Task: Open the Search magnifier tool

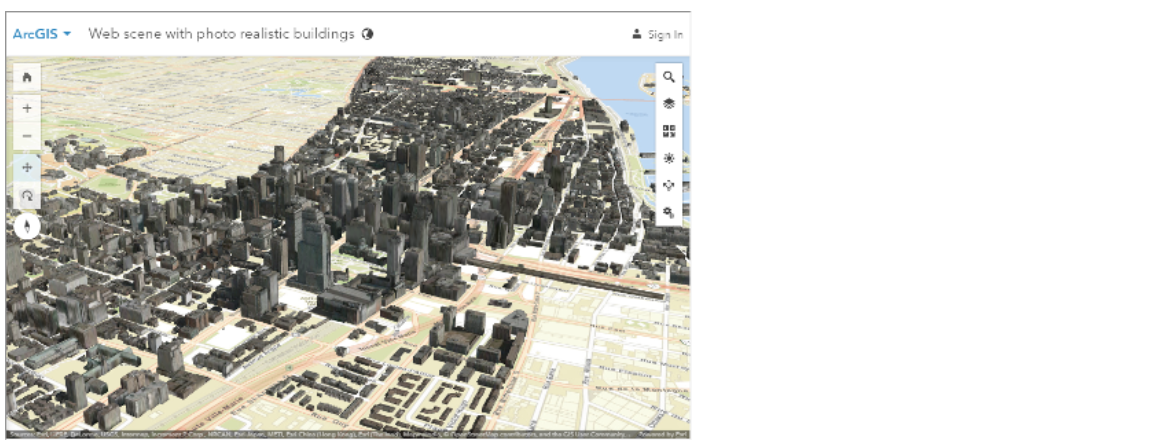Action: coord(669,77)
